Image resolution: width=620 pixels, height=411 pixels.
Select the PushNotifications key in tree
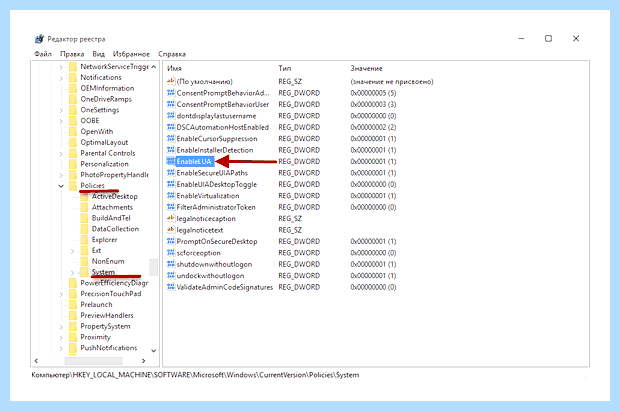click(x=109, y=348)
